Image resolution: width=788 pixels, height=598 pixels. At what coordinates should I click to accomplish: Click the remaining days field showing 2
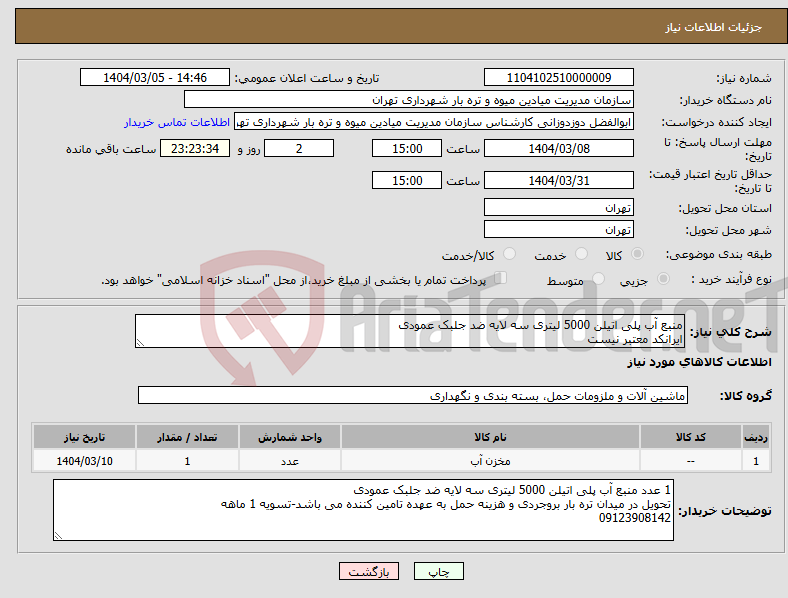coord(299,148)
